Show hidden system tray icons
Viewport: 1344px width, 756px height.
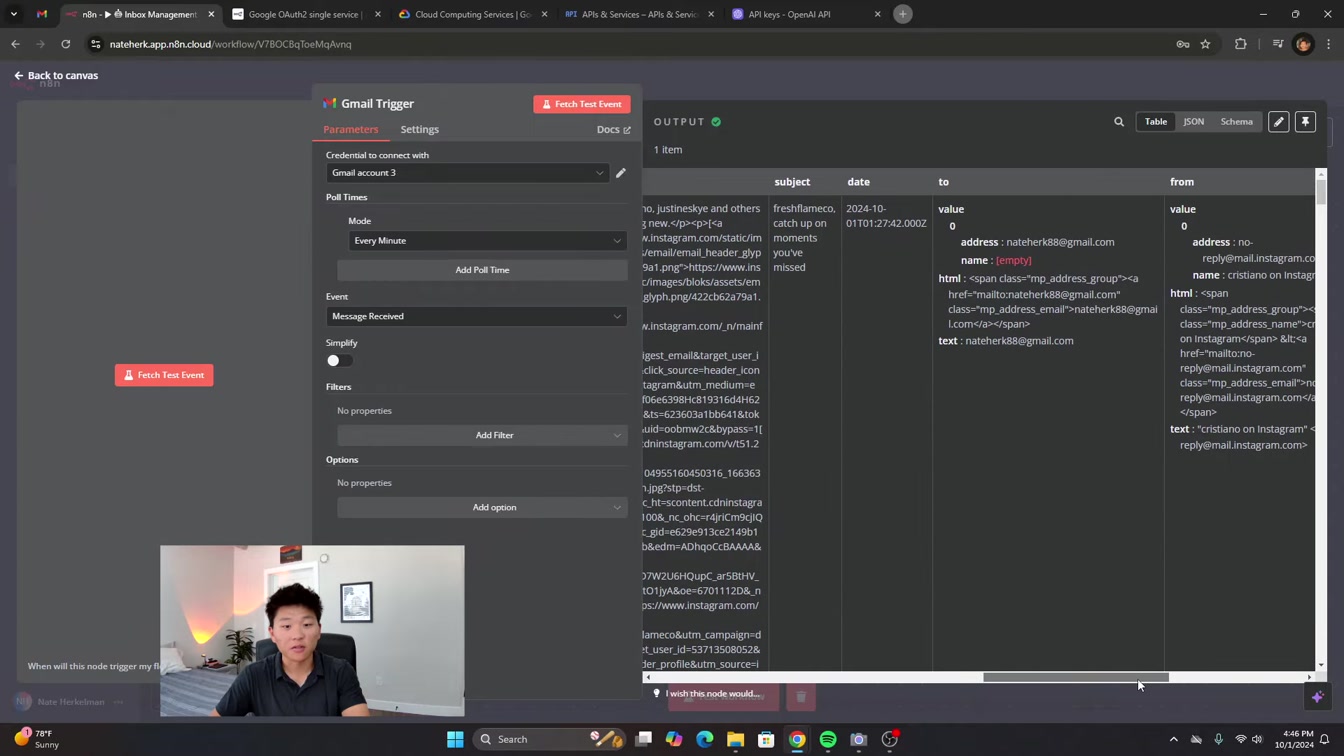pos(1173,739)
